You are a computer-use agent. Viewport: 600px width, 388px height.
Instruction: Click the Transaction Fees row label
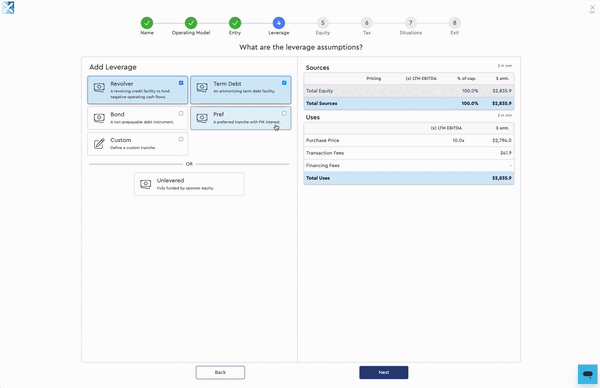click(x=325, y=153)
